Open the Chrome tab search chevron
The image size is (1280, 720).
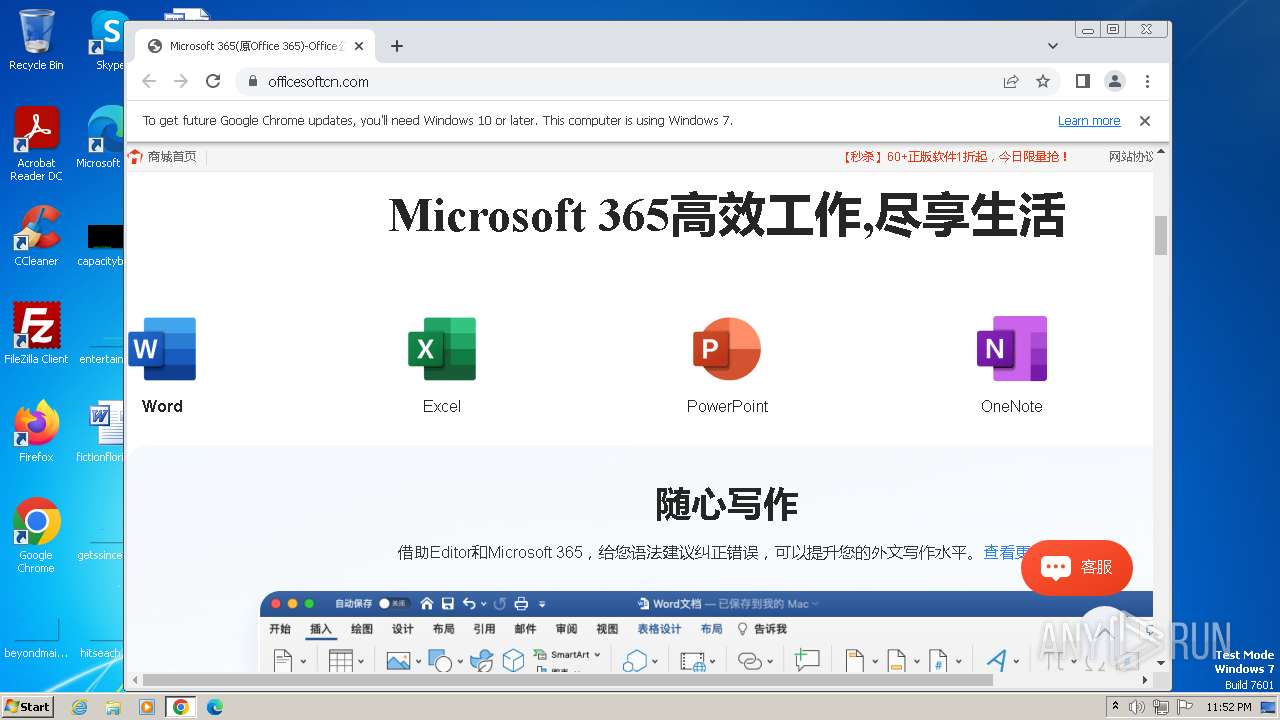click(1052, 46)
